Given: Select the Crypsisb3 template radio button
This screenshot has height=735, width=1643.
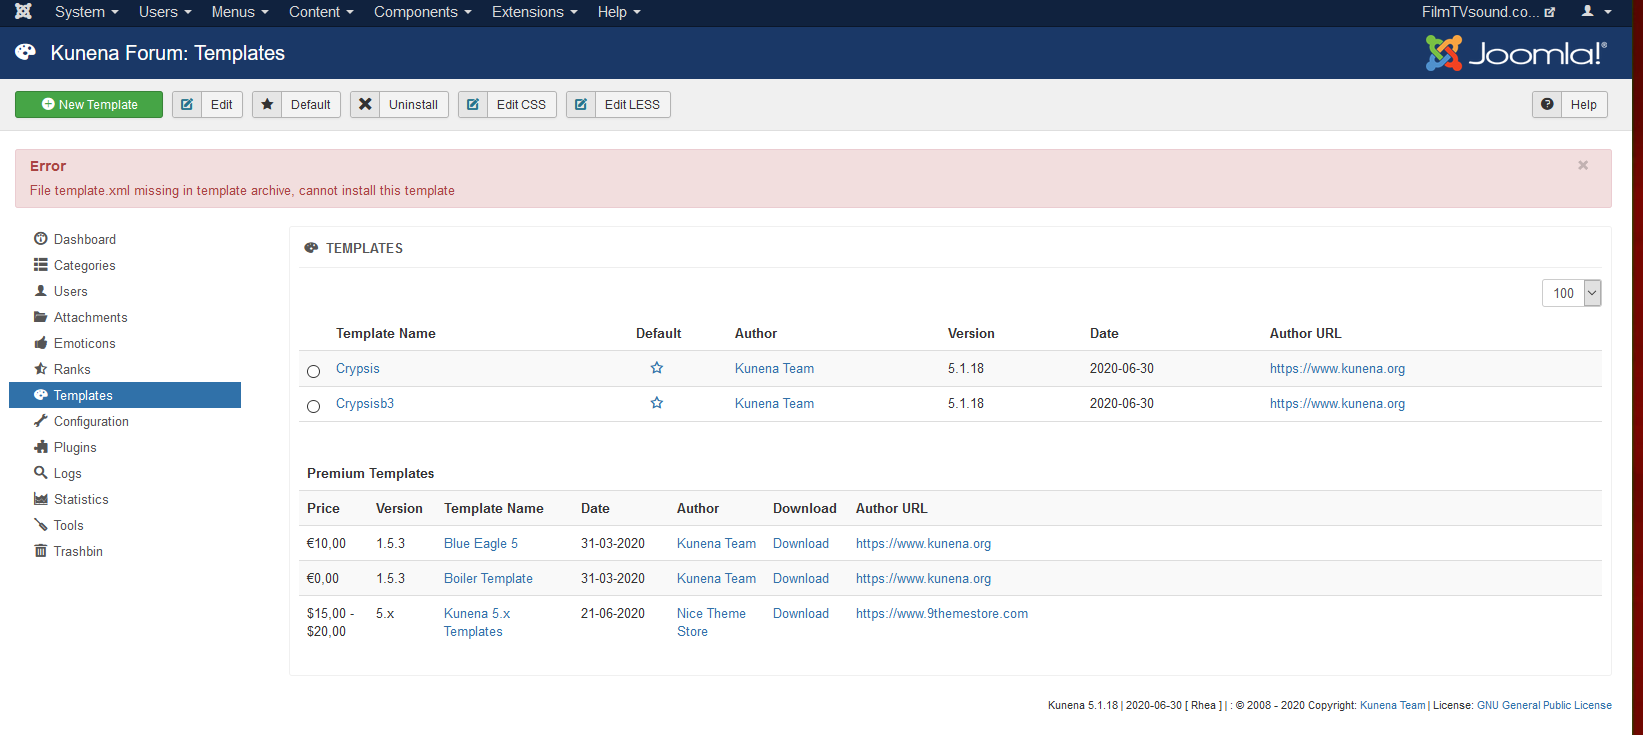Looking at the screenshot, I should point(314,406).
